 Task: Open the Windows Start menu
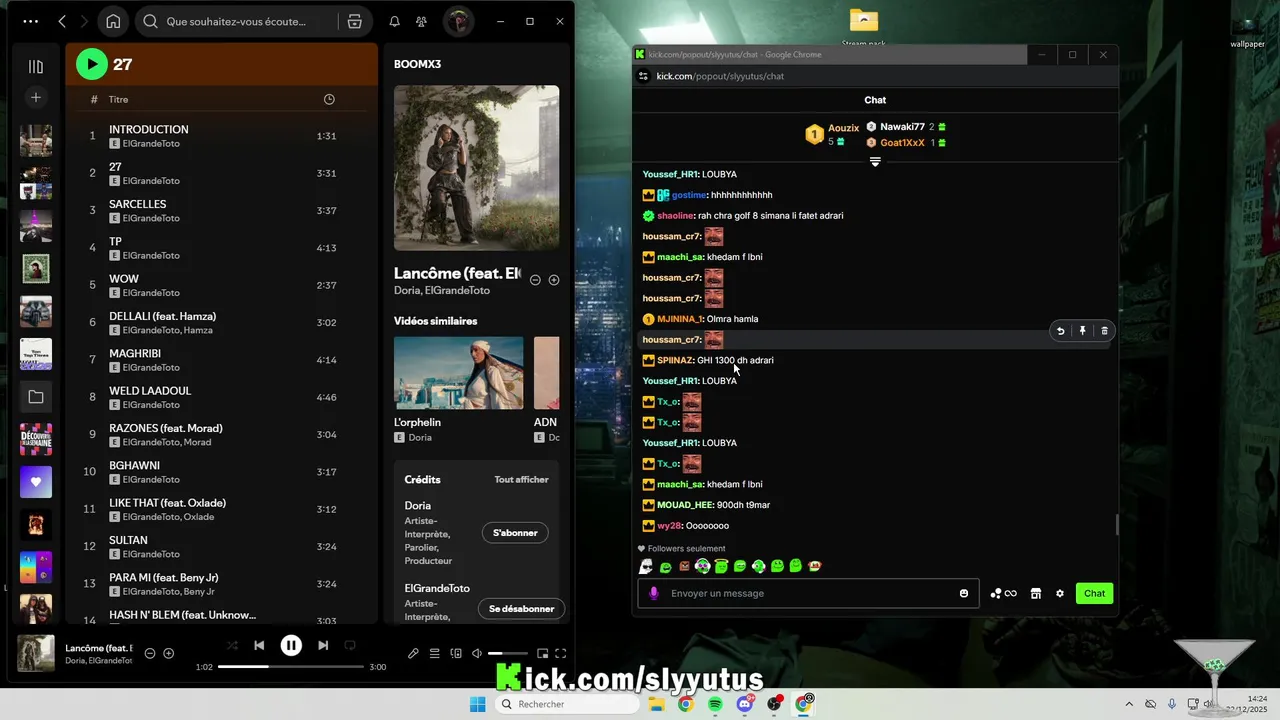point(478,704)
